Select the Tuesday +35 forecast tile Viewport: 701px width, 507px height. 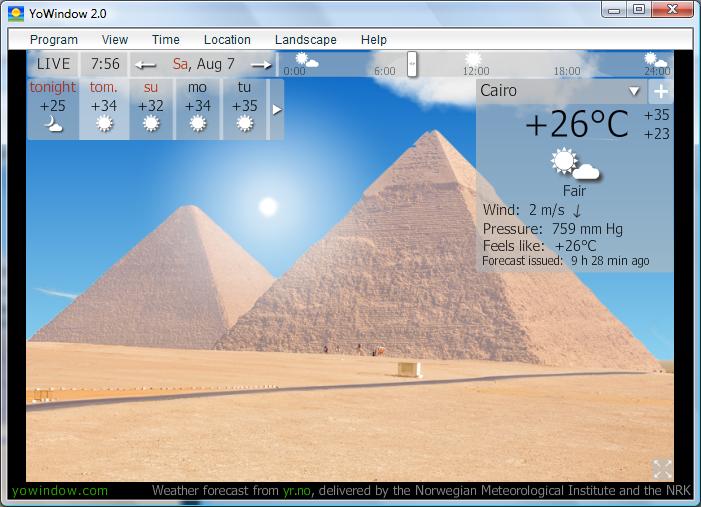point(245,108)
